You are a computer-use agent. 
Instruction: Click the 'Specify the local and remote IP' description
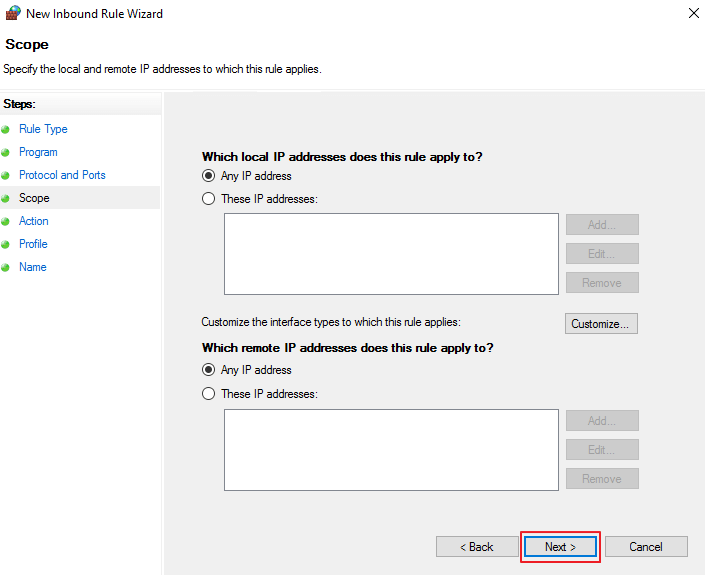pos(162,69)
